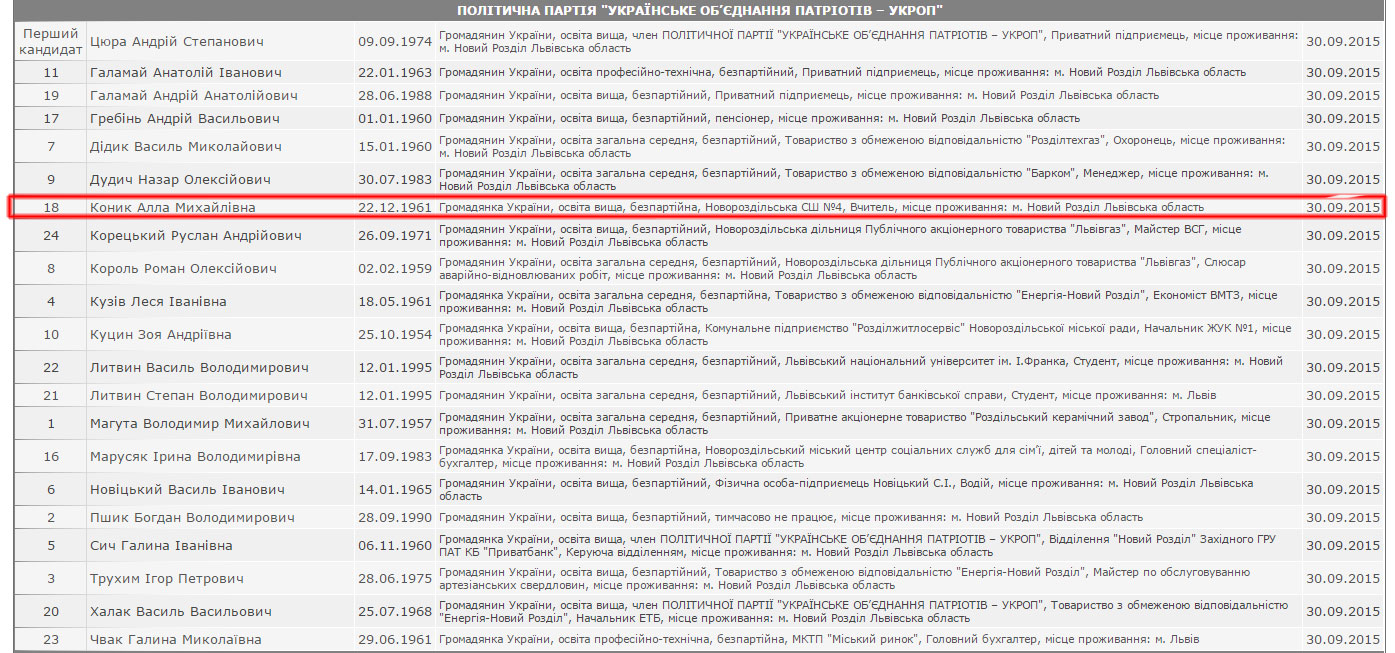Screen dimensions: 1395x653
Task: Select candidate Марусяк Ірина Володимирівна
Action: [195, 457]
